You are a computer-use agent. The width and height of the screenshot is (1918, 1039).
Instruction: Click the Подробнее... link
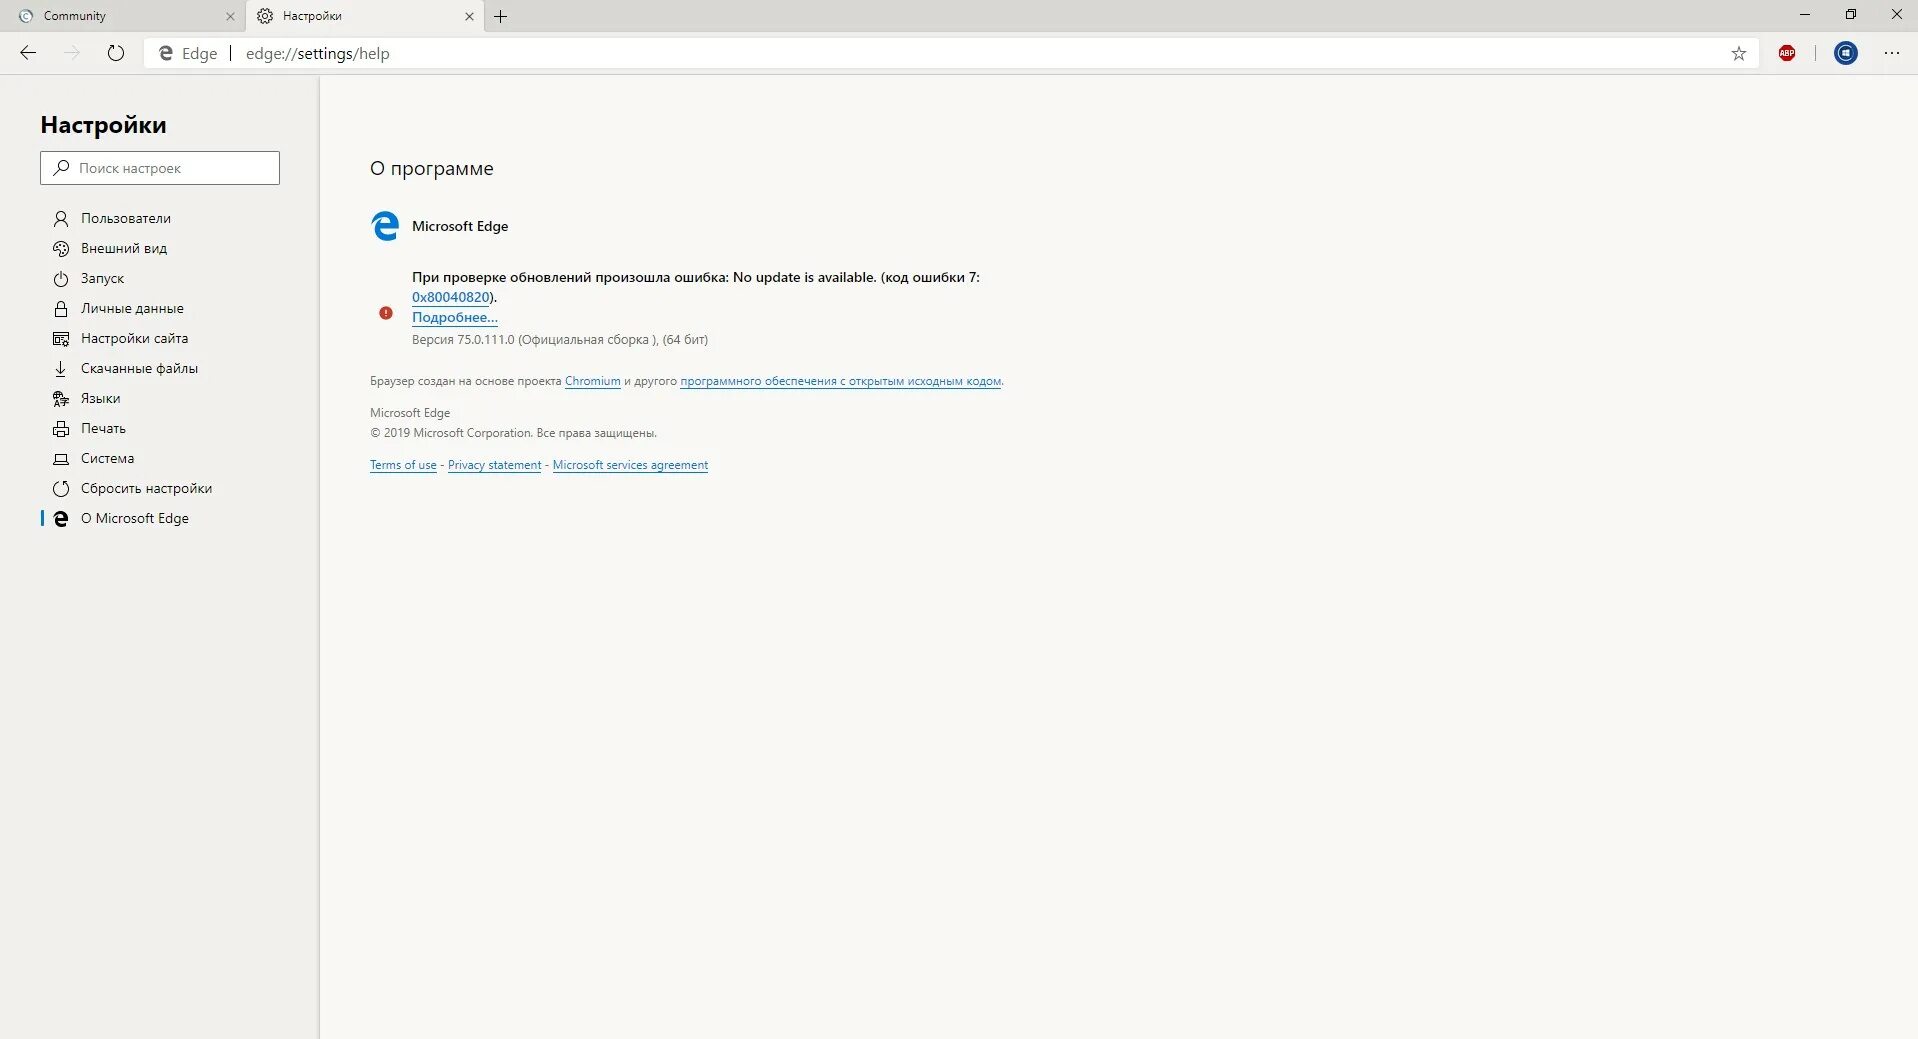point(455,317)
